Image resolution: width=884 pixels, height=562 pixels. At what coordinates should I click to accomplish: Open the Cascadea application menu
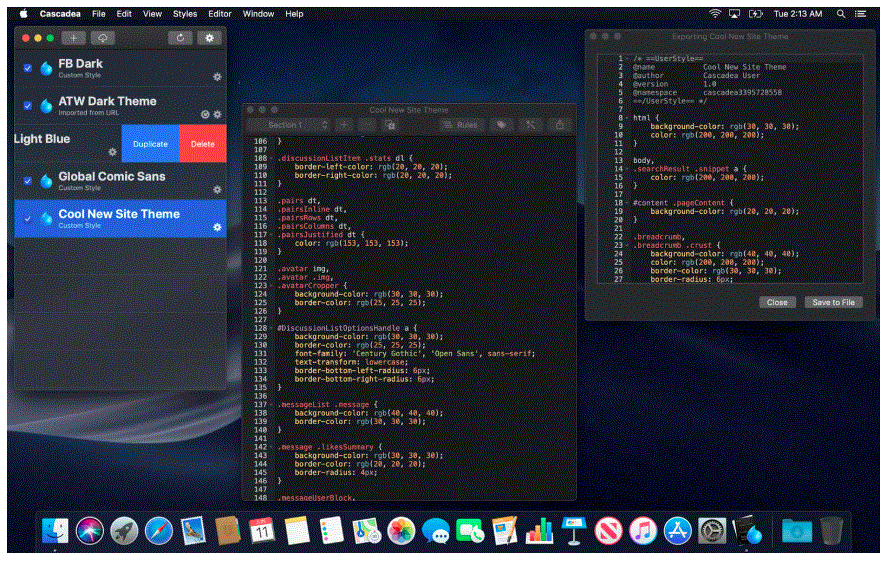click(x=60, y=14)
